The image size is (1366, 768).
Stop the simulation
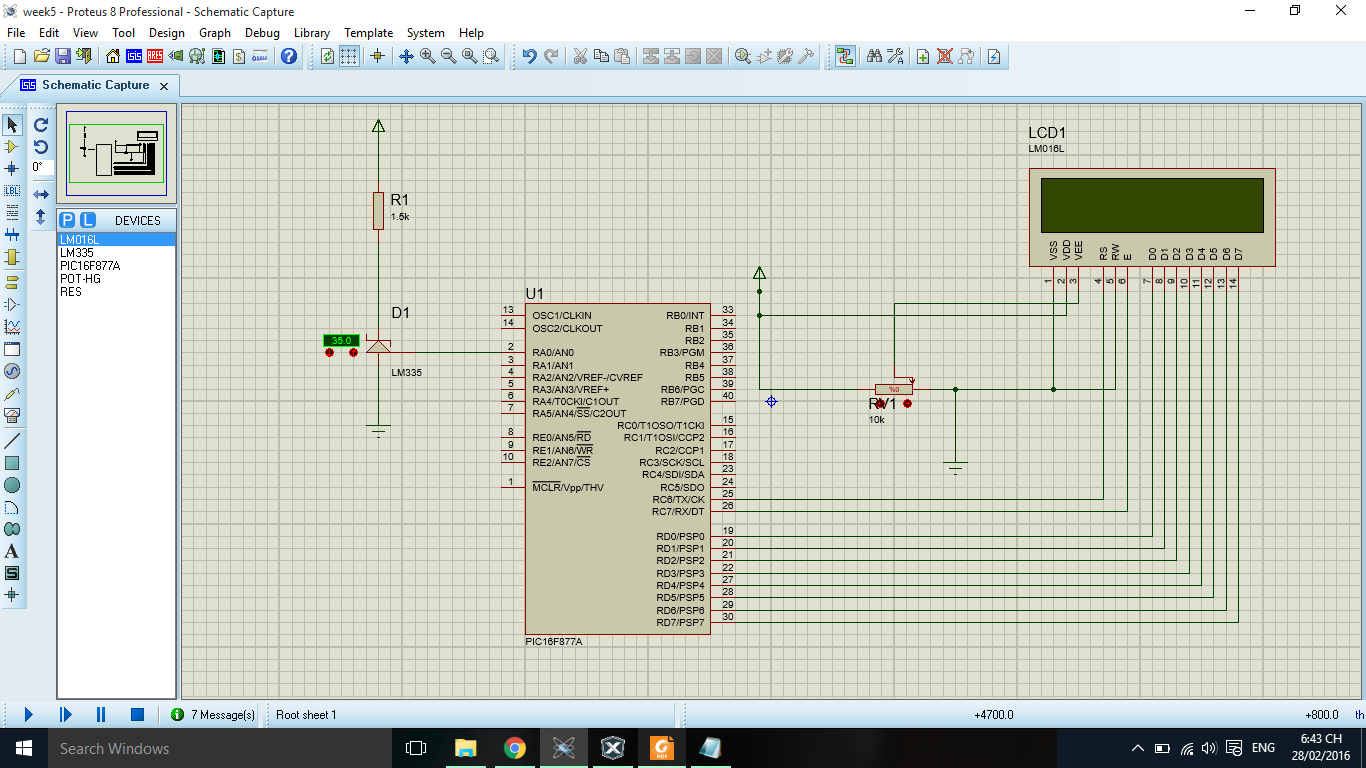pyautogui.click(x=138, y=714)
